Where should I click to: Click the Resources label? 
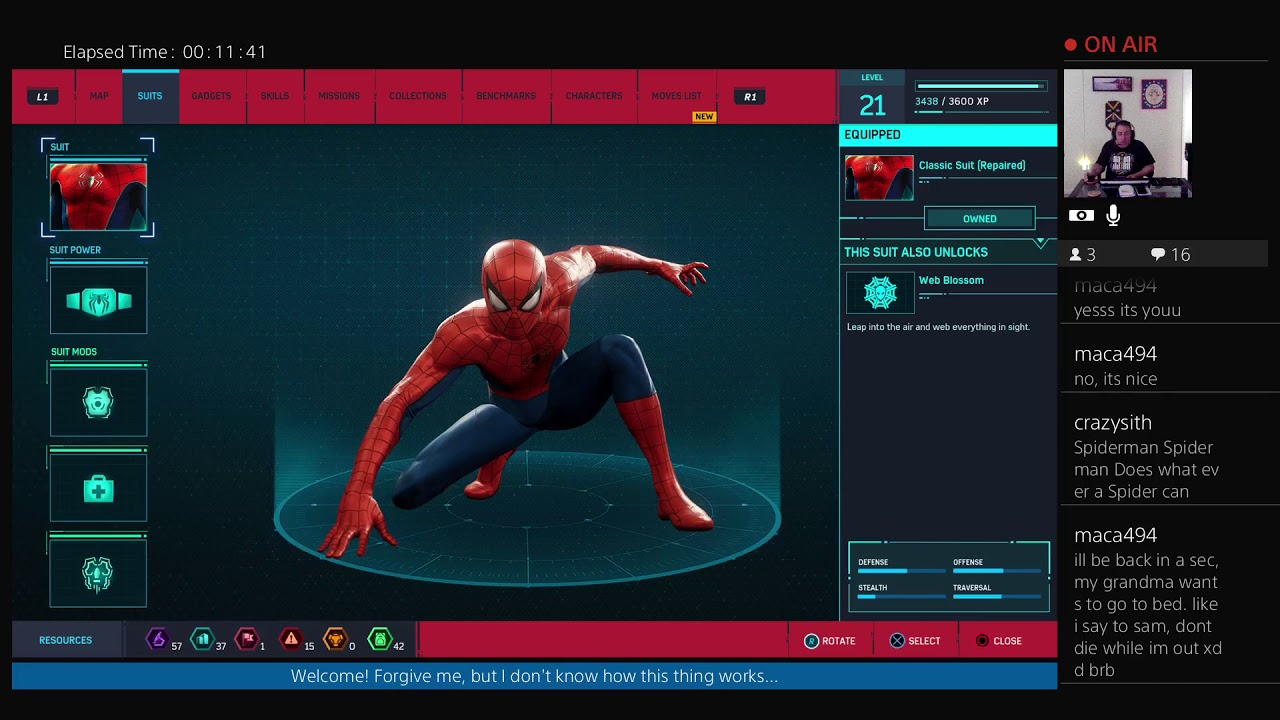click(65, 641)
